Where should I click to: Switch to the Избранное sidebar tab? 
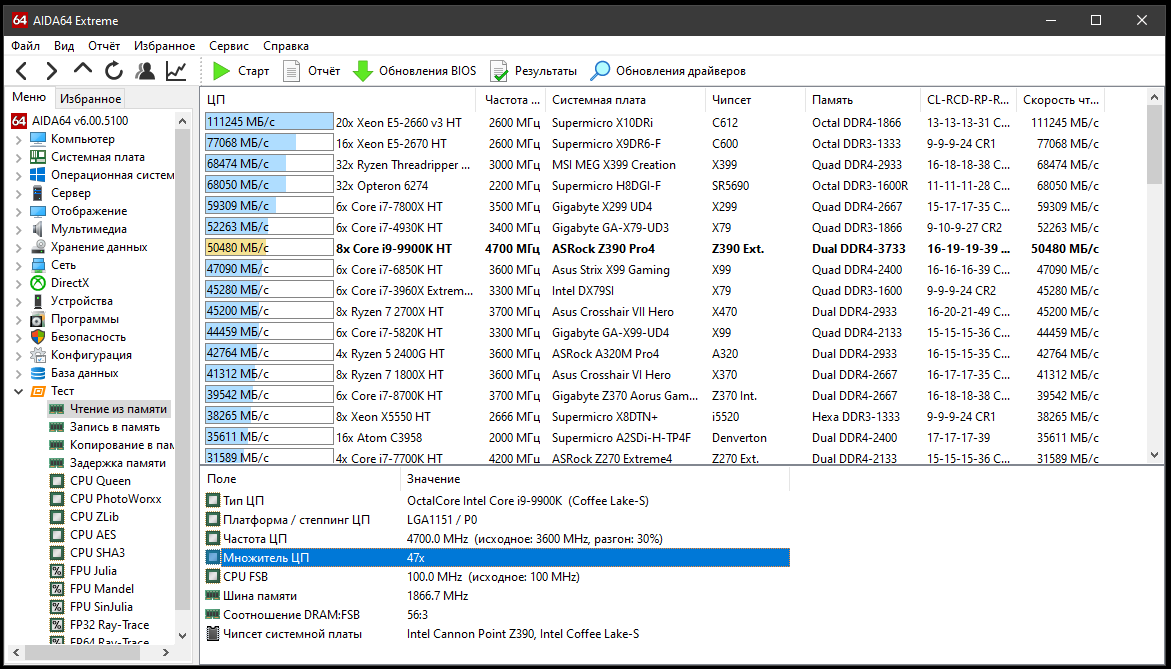(90, 99)
